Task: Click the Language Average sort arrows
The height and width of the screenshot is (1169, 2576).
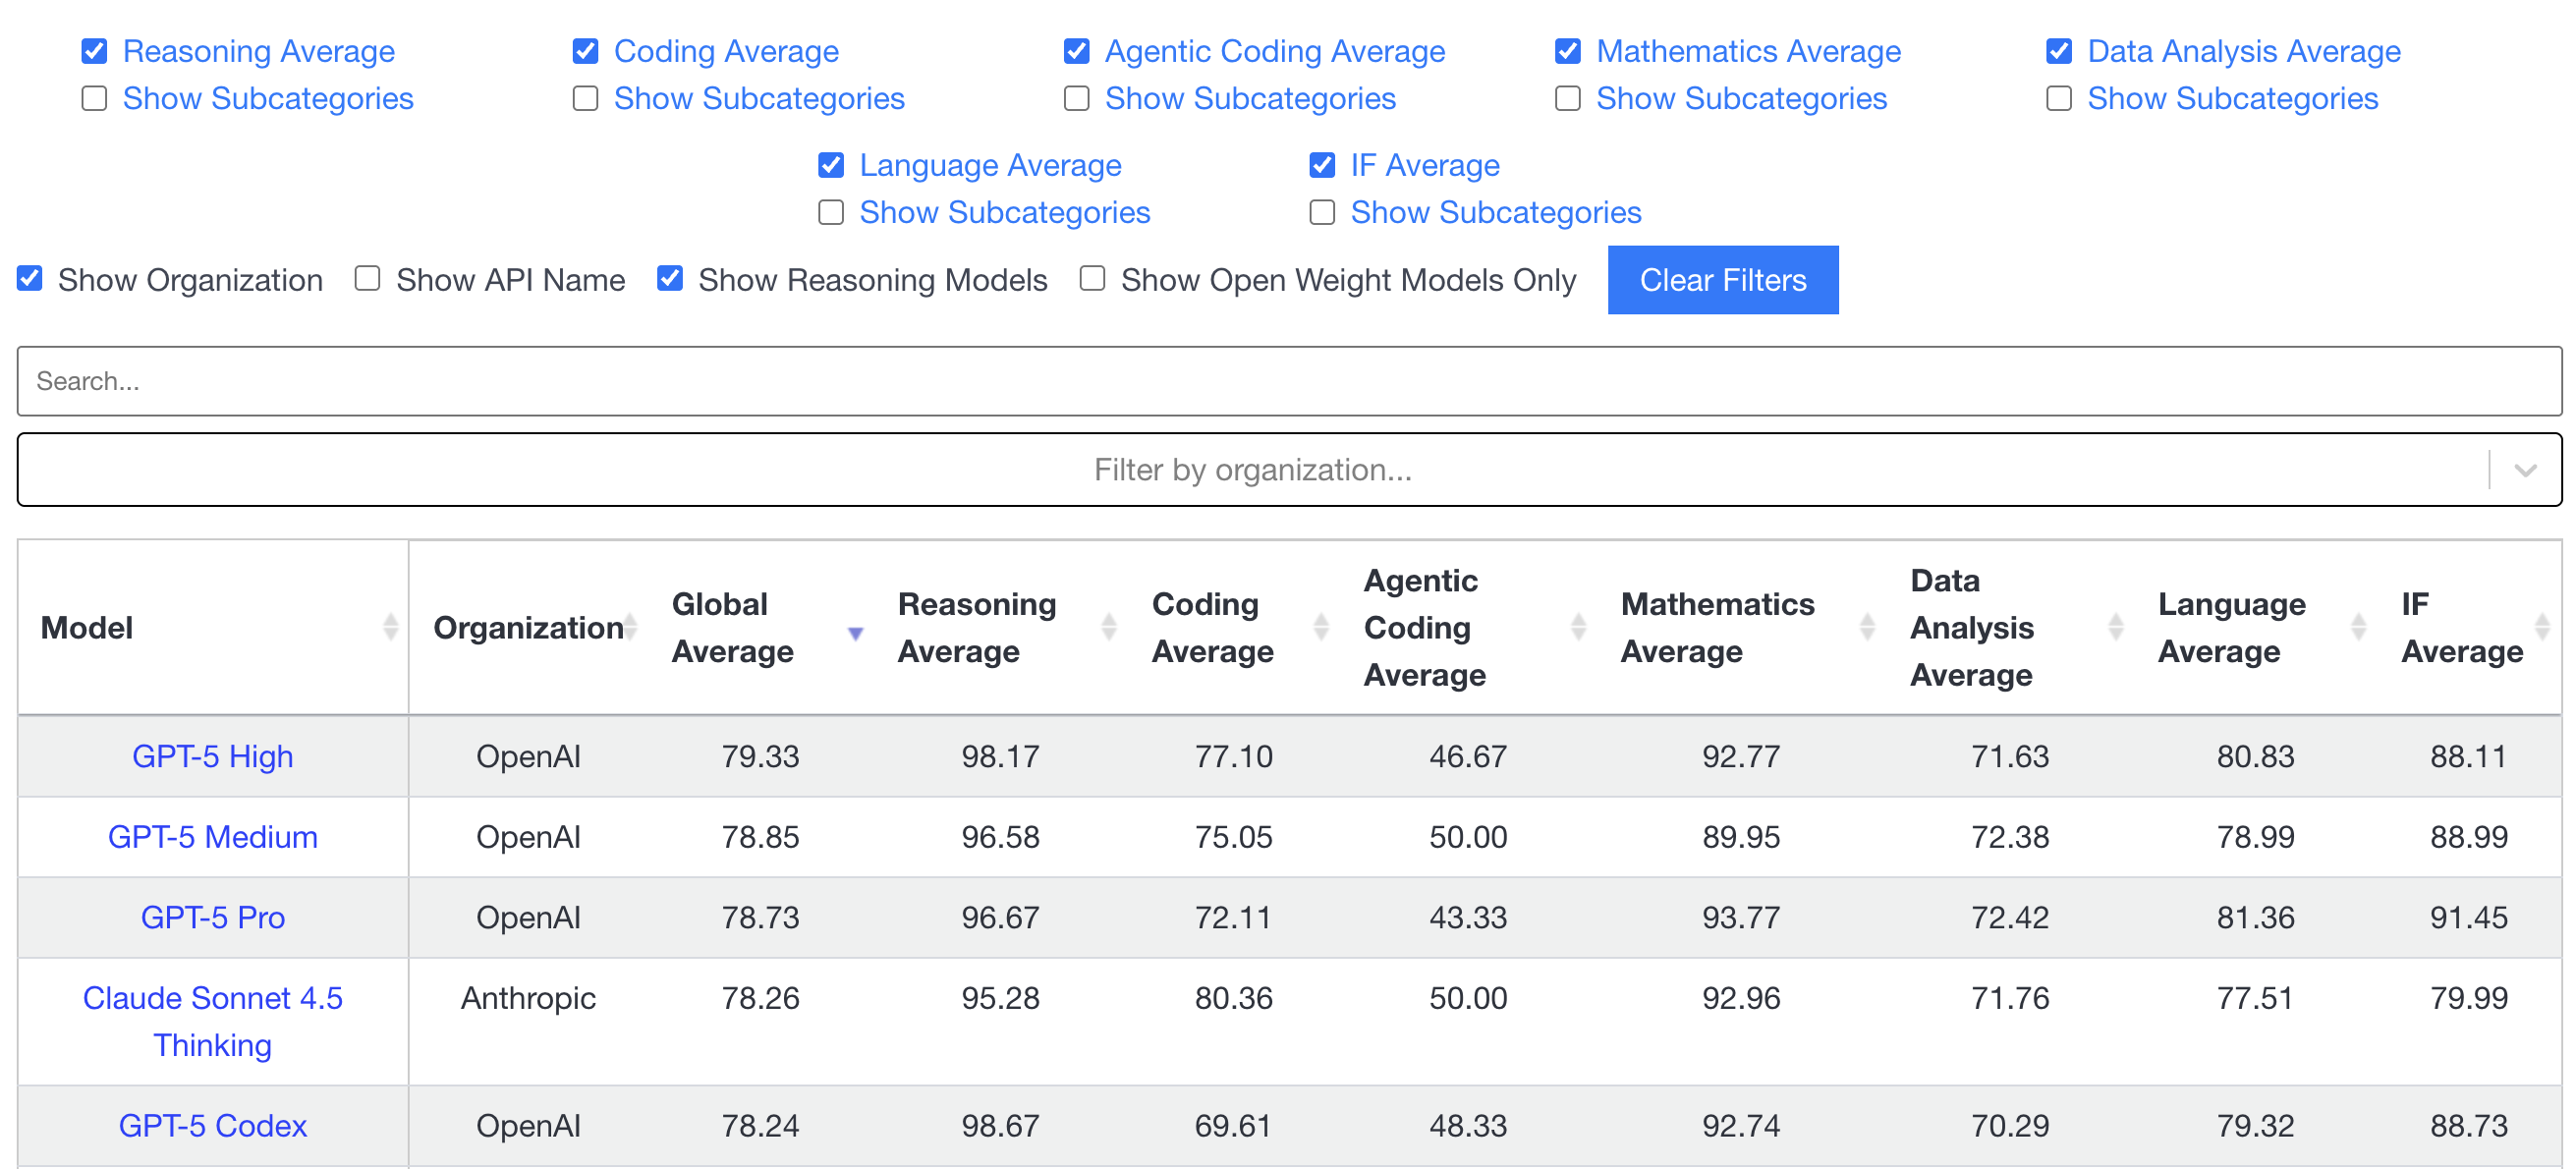Action: 2358,627
